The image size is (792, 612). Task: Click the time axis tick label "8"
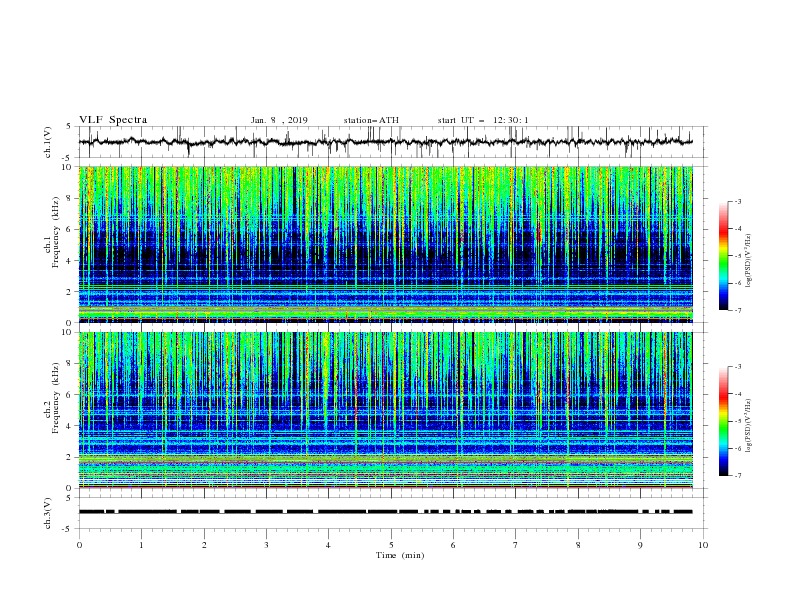click(x=578, y=545)
